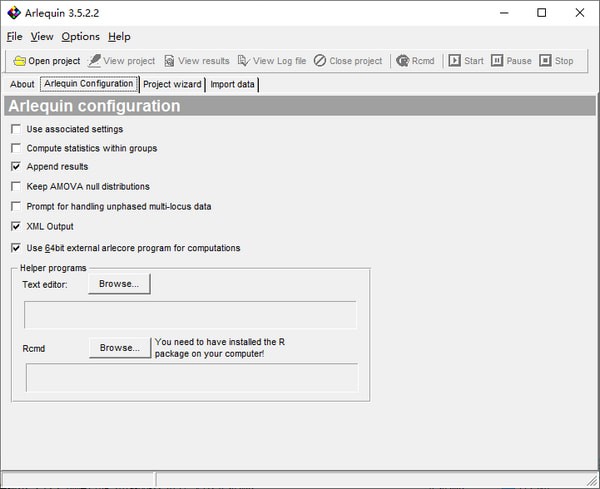
Task: Click the Rcmd path field
Action: (192, 378)
